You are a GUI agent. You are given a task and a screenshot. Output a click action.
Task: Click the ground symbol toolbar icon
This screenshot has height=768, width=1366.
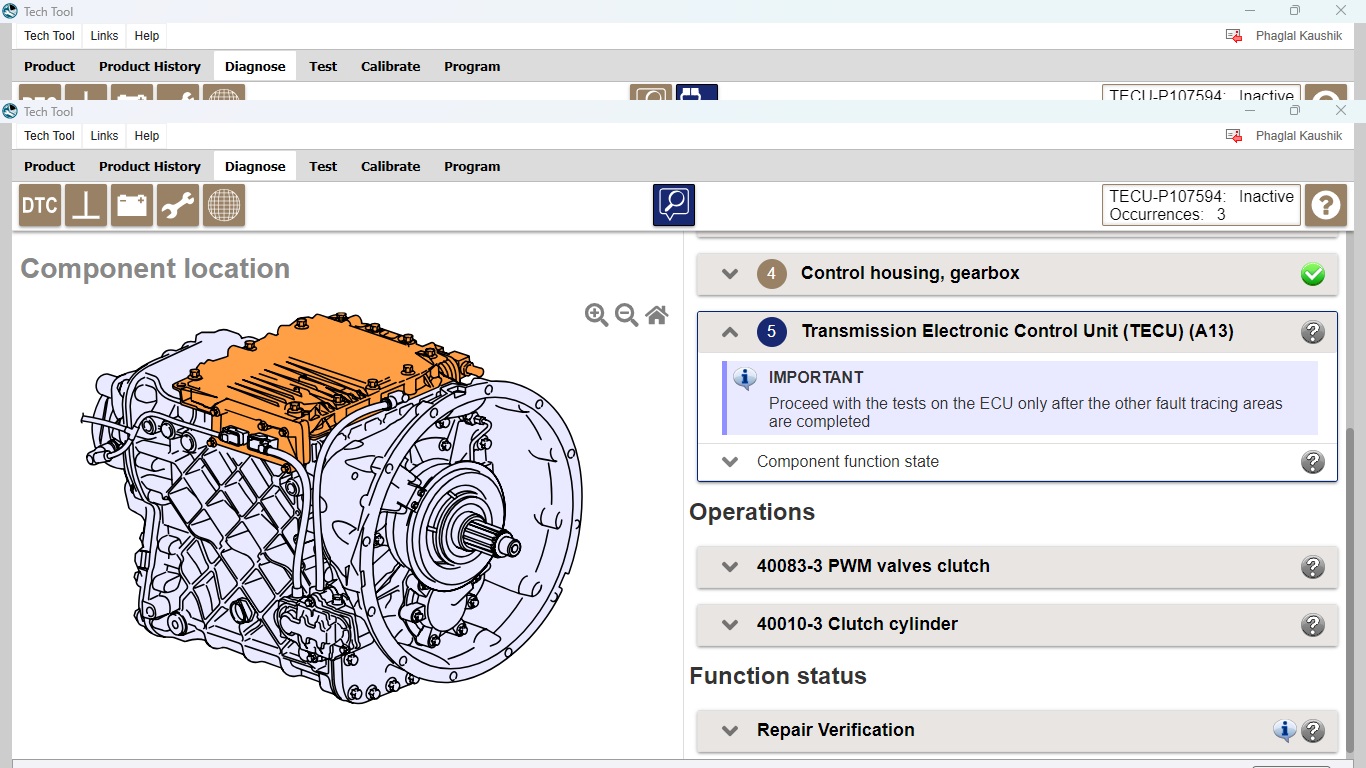point(86,205)
